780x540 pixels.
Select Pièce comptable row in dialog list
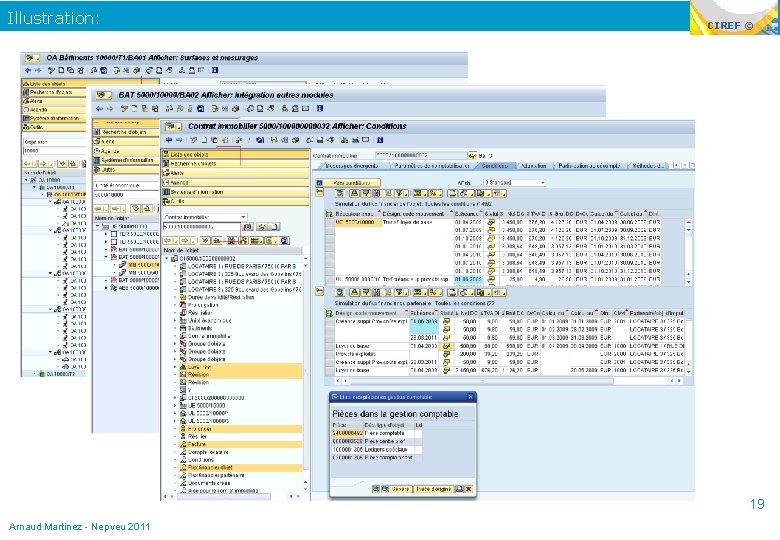pos(377,433)
